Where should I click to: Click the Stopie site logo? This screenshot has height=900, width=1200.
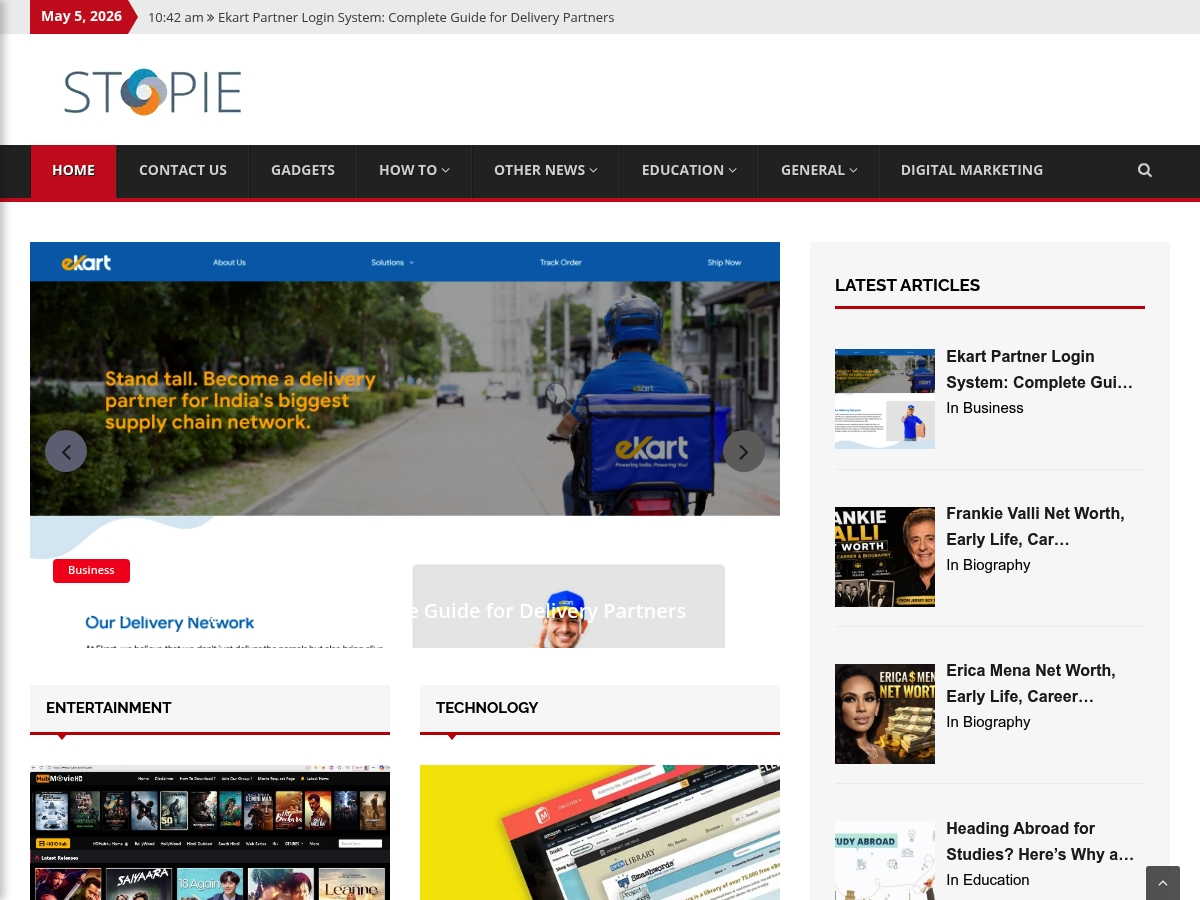(x=153, y=92)
